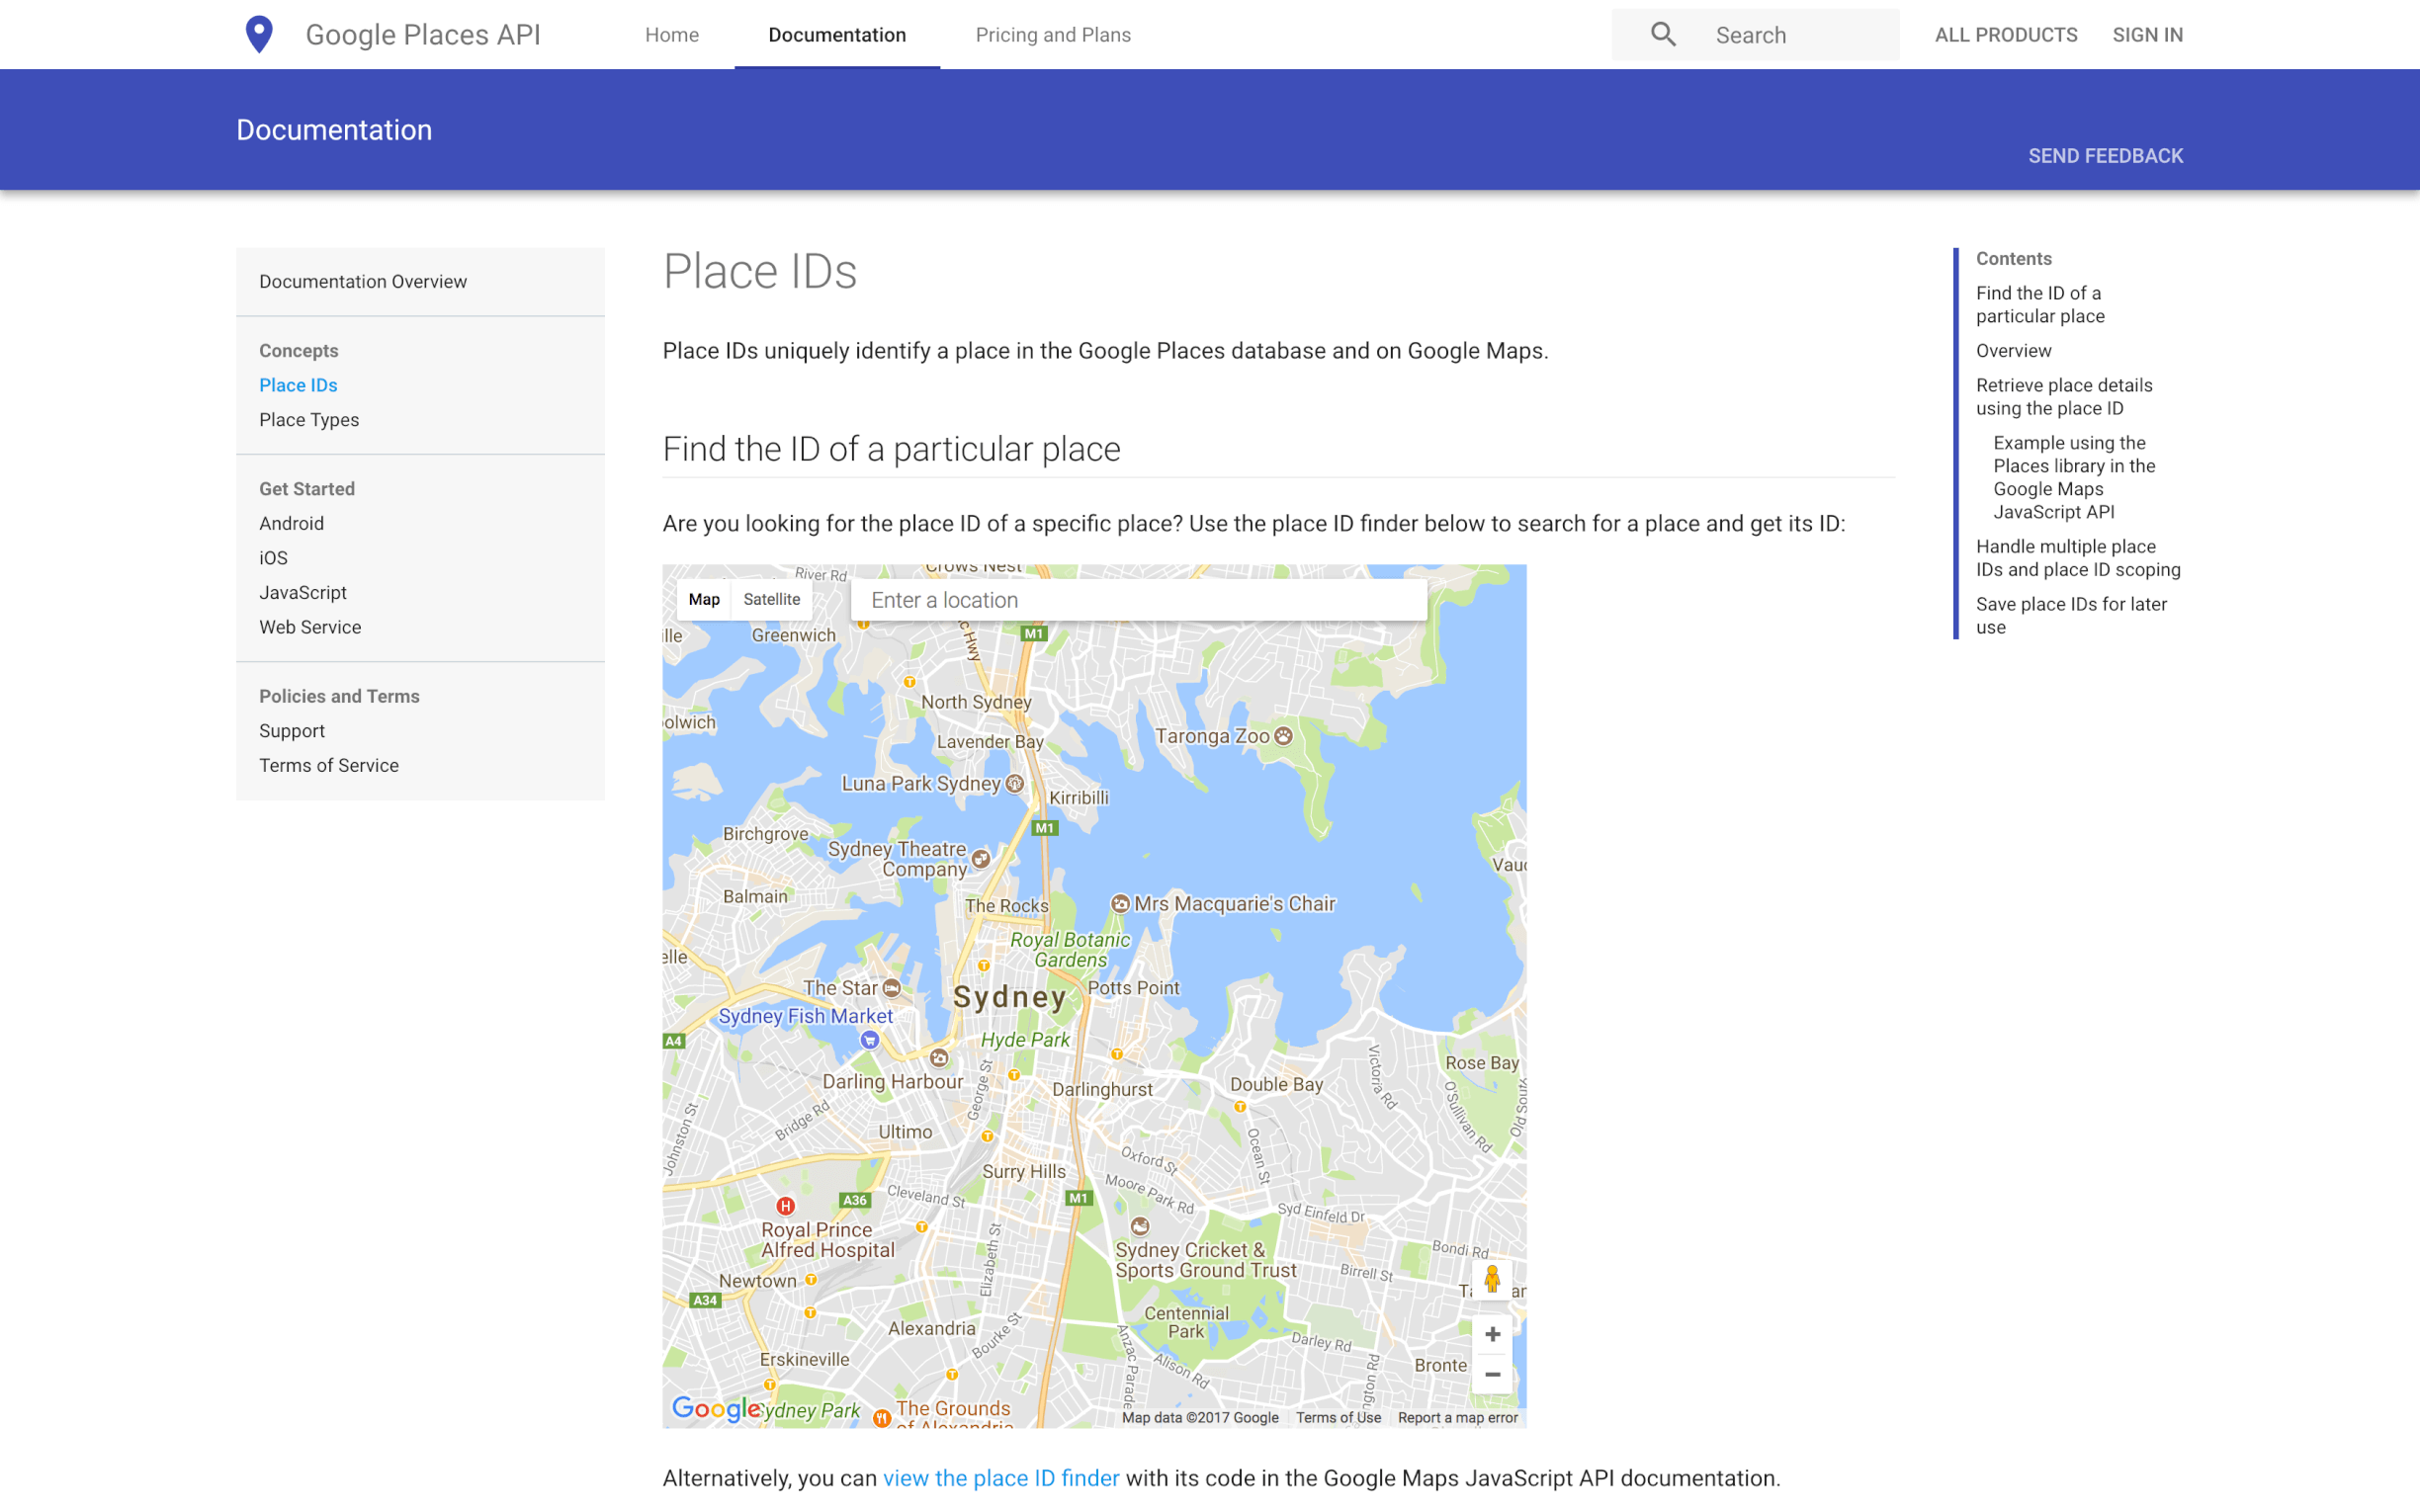The width and height of the screenshot is (2420, 1512).
Task: Open view the place ID finder link
Action: click(x=1001, y=1478)
